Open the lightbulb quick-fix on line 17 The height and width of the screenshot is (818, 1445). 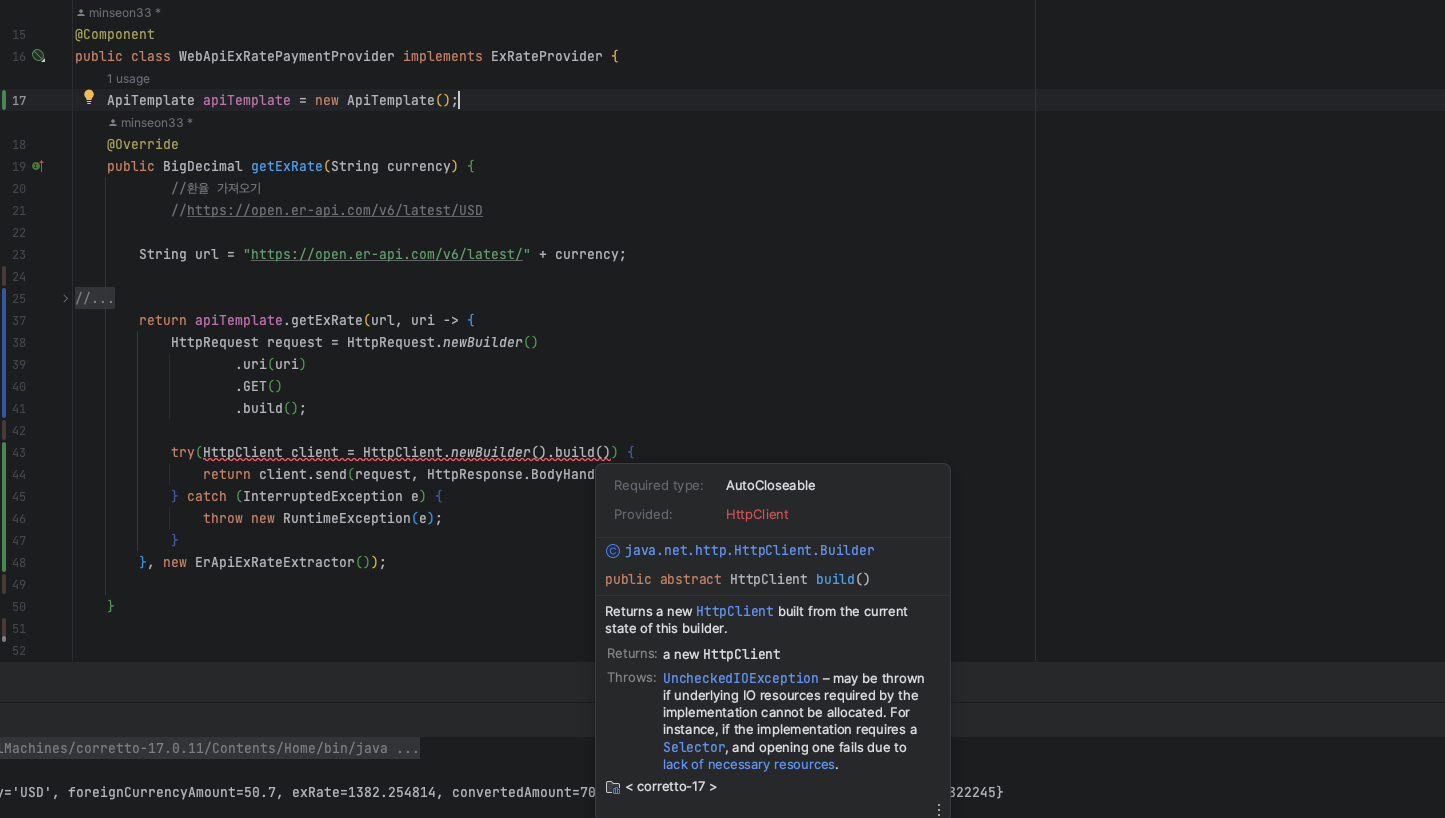[88, 97]
